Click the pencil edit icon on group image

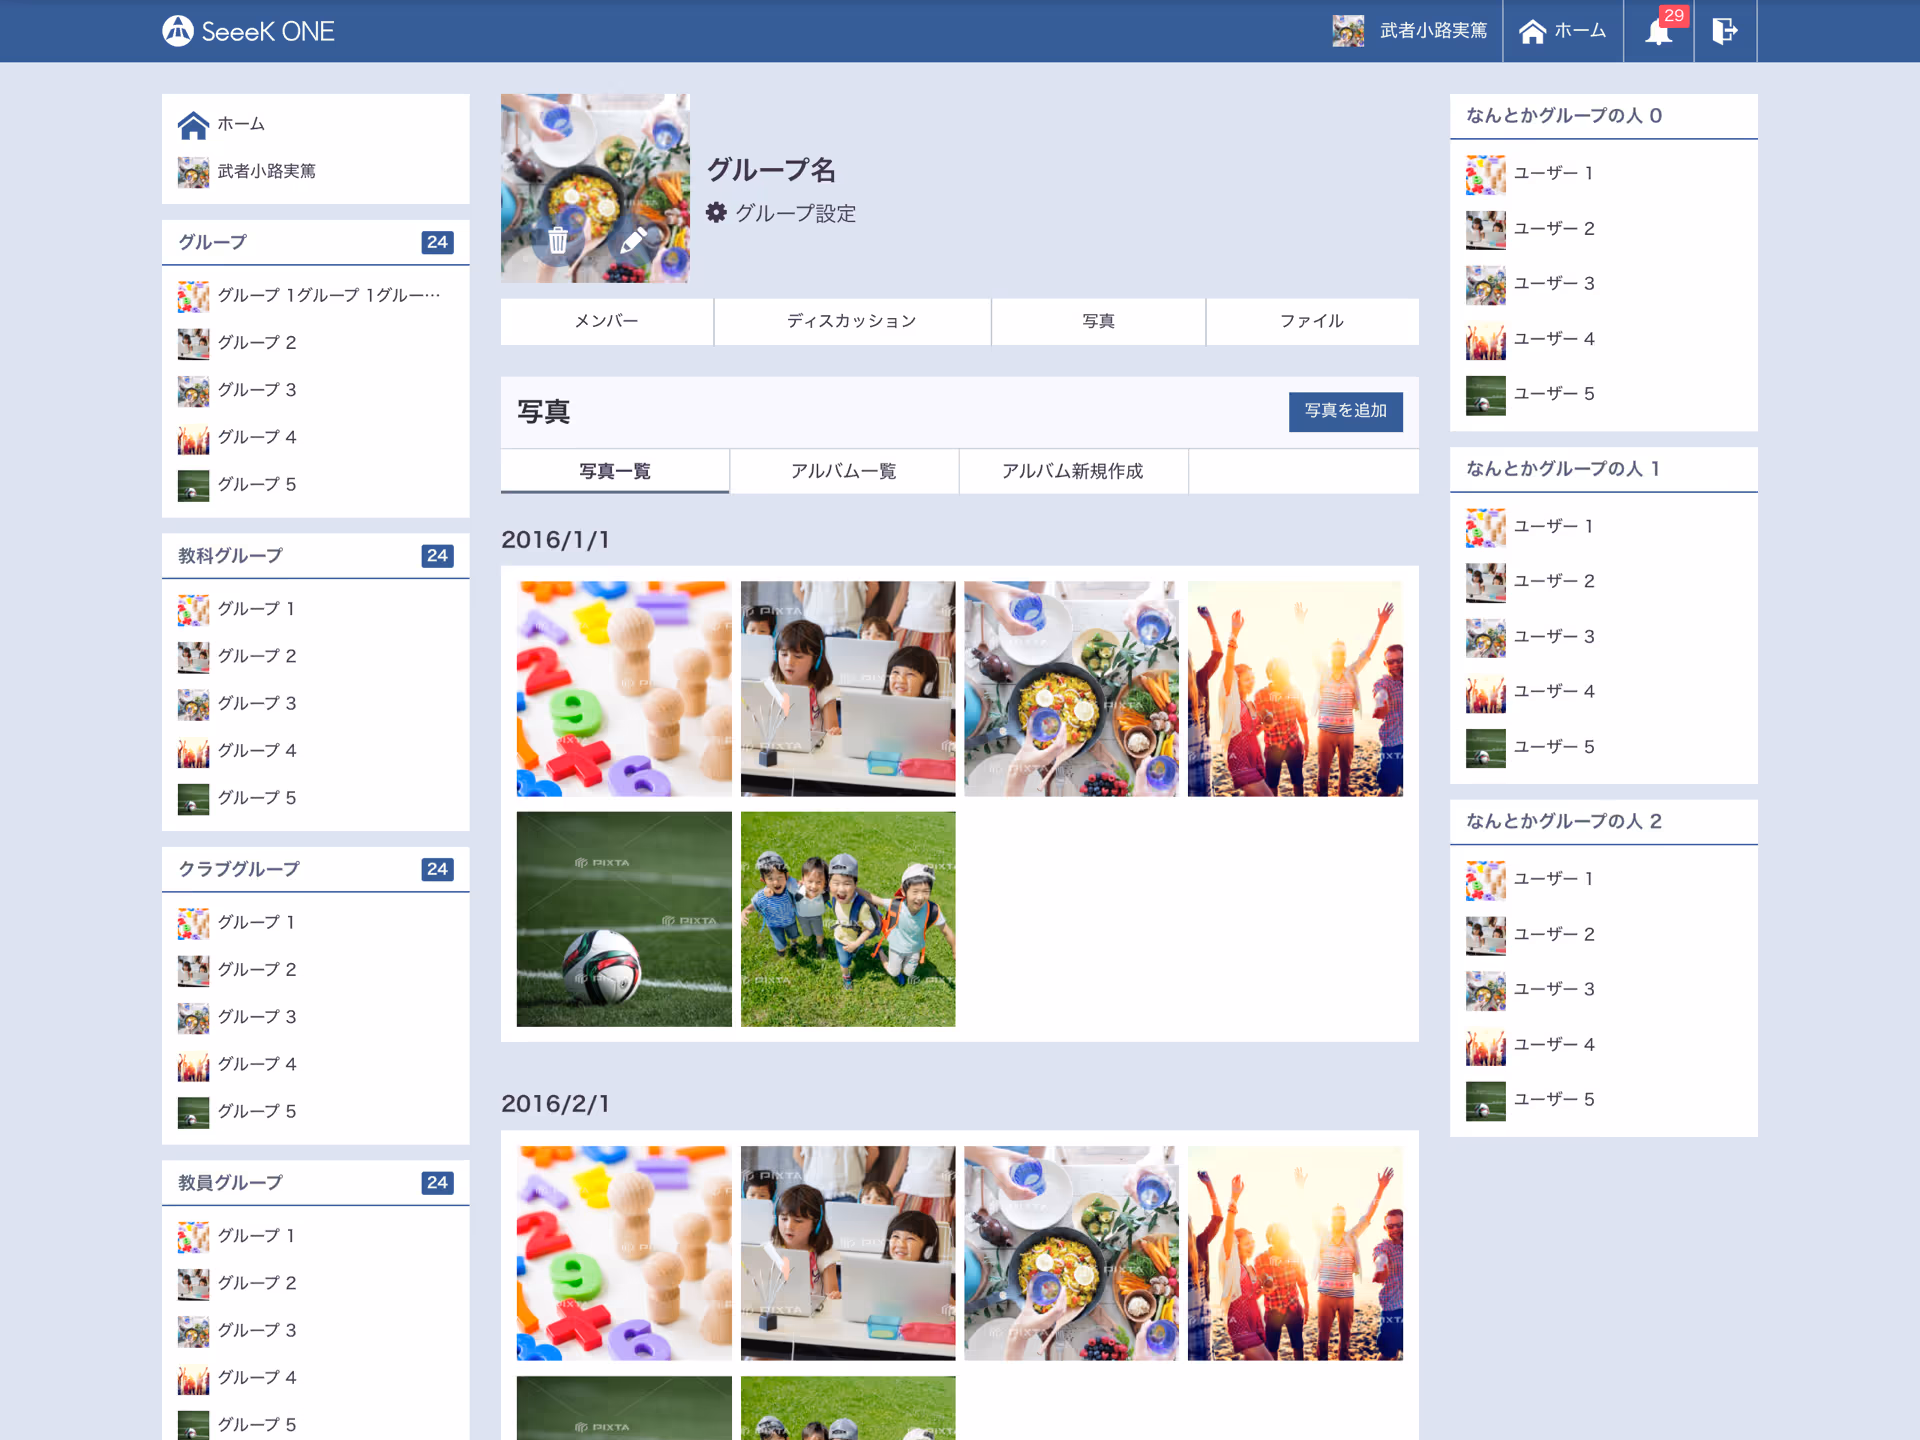(x=633, y=240)
